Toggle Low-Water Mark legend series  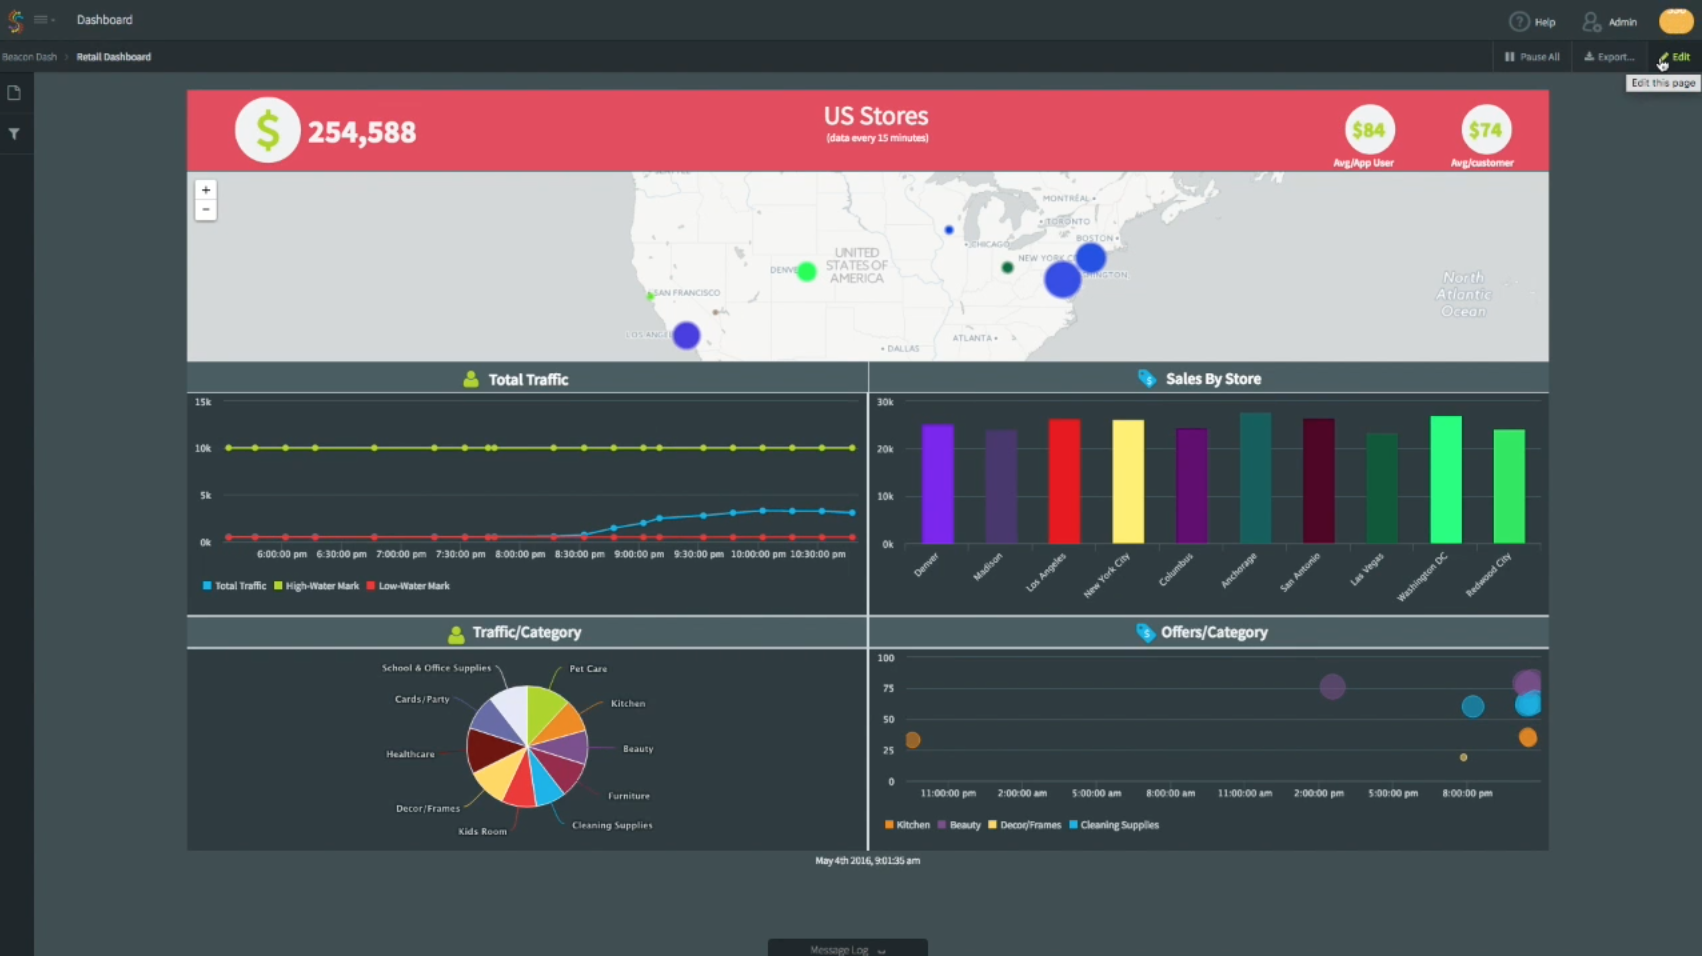409,586
